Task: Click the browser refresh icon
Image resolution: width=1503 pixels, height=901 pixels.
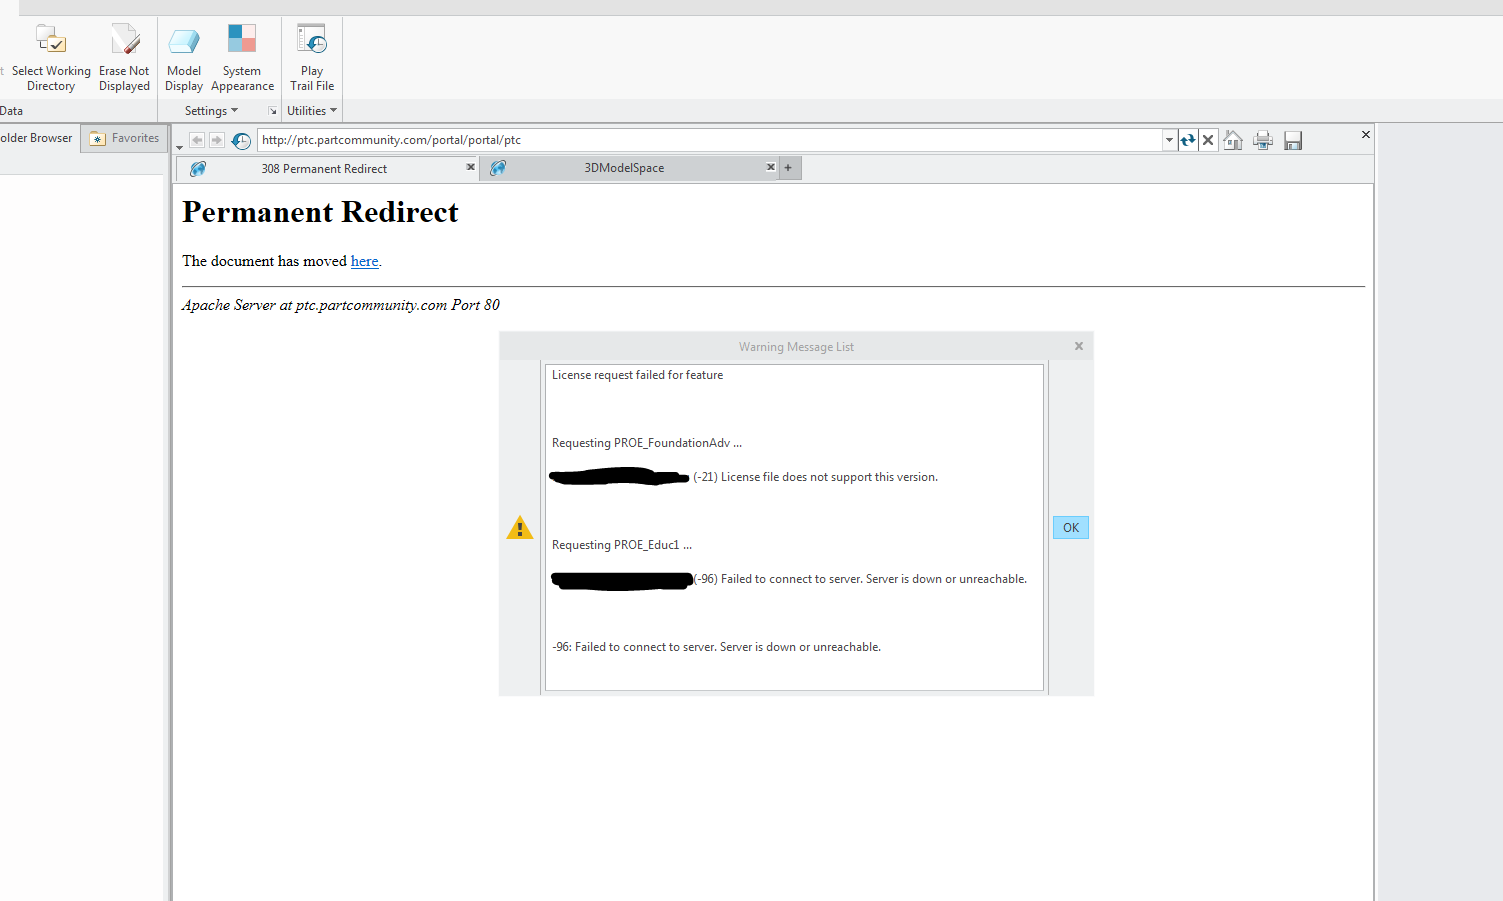Action: coord(1187,140)
